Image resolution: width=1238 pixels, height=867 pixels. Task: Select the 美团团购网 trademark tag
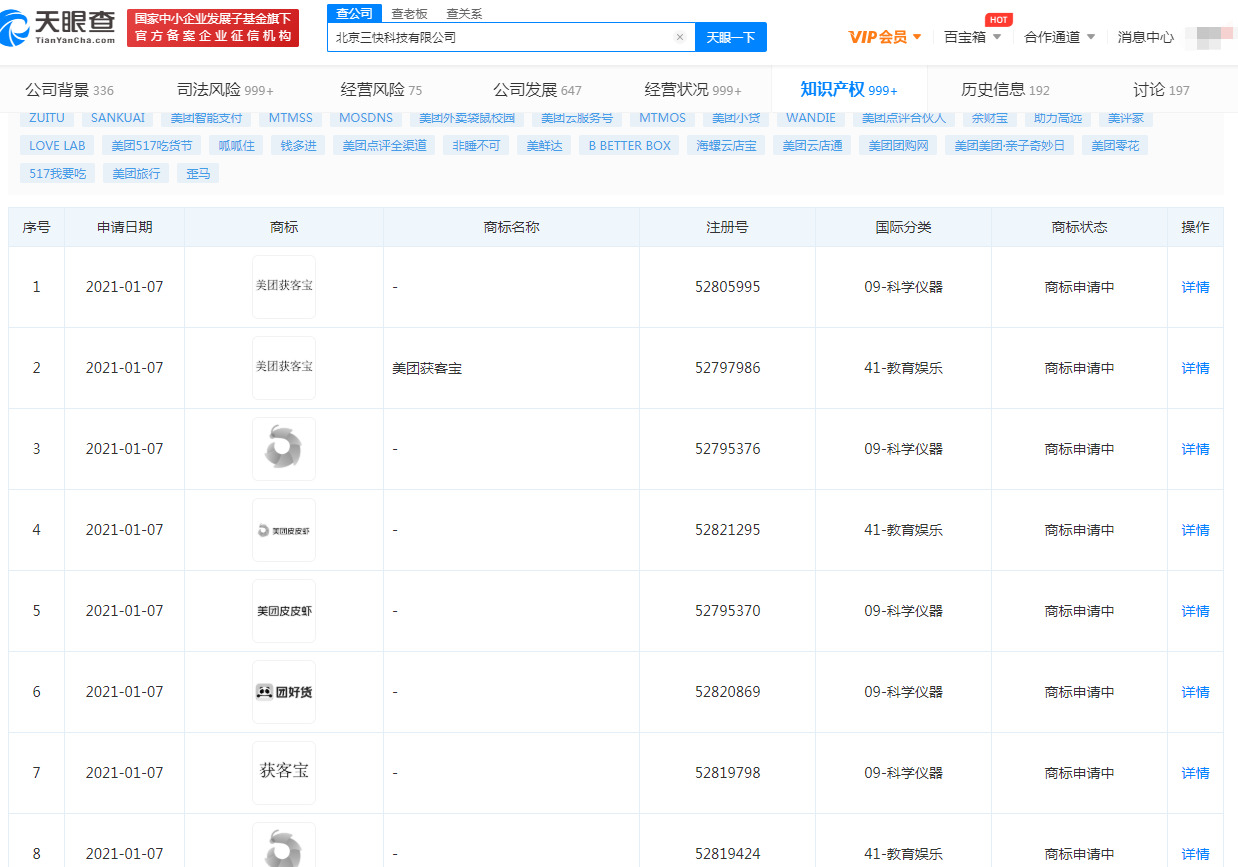click(x=898, y=145)
